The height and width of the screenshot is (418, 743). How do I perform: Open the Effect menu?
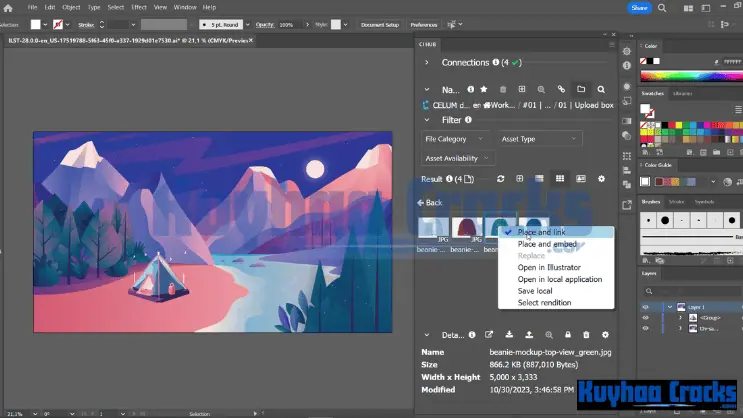[x=138, y=7]
